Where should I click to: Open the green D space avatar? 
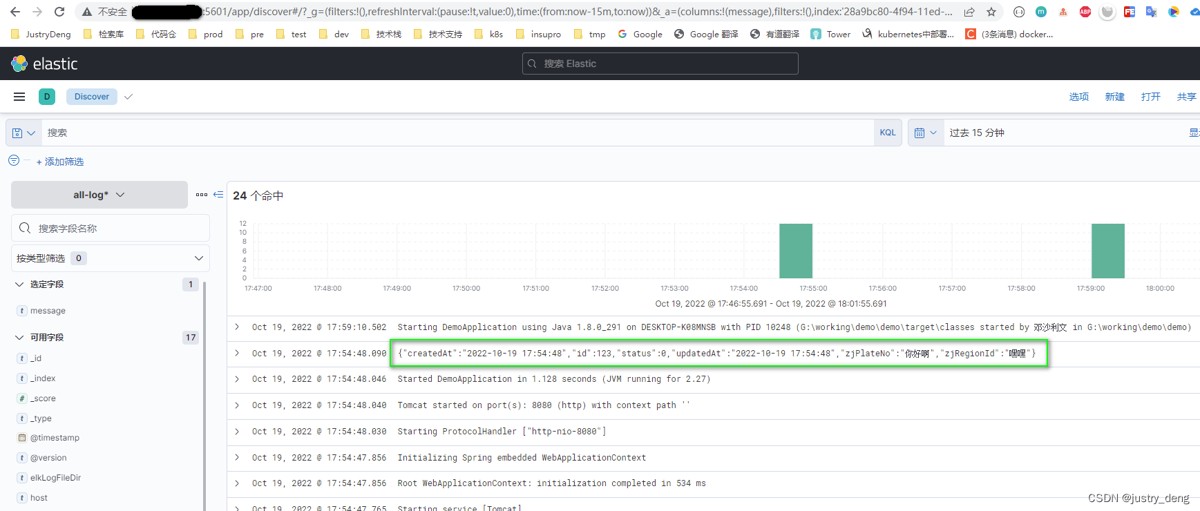[47, 97]
